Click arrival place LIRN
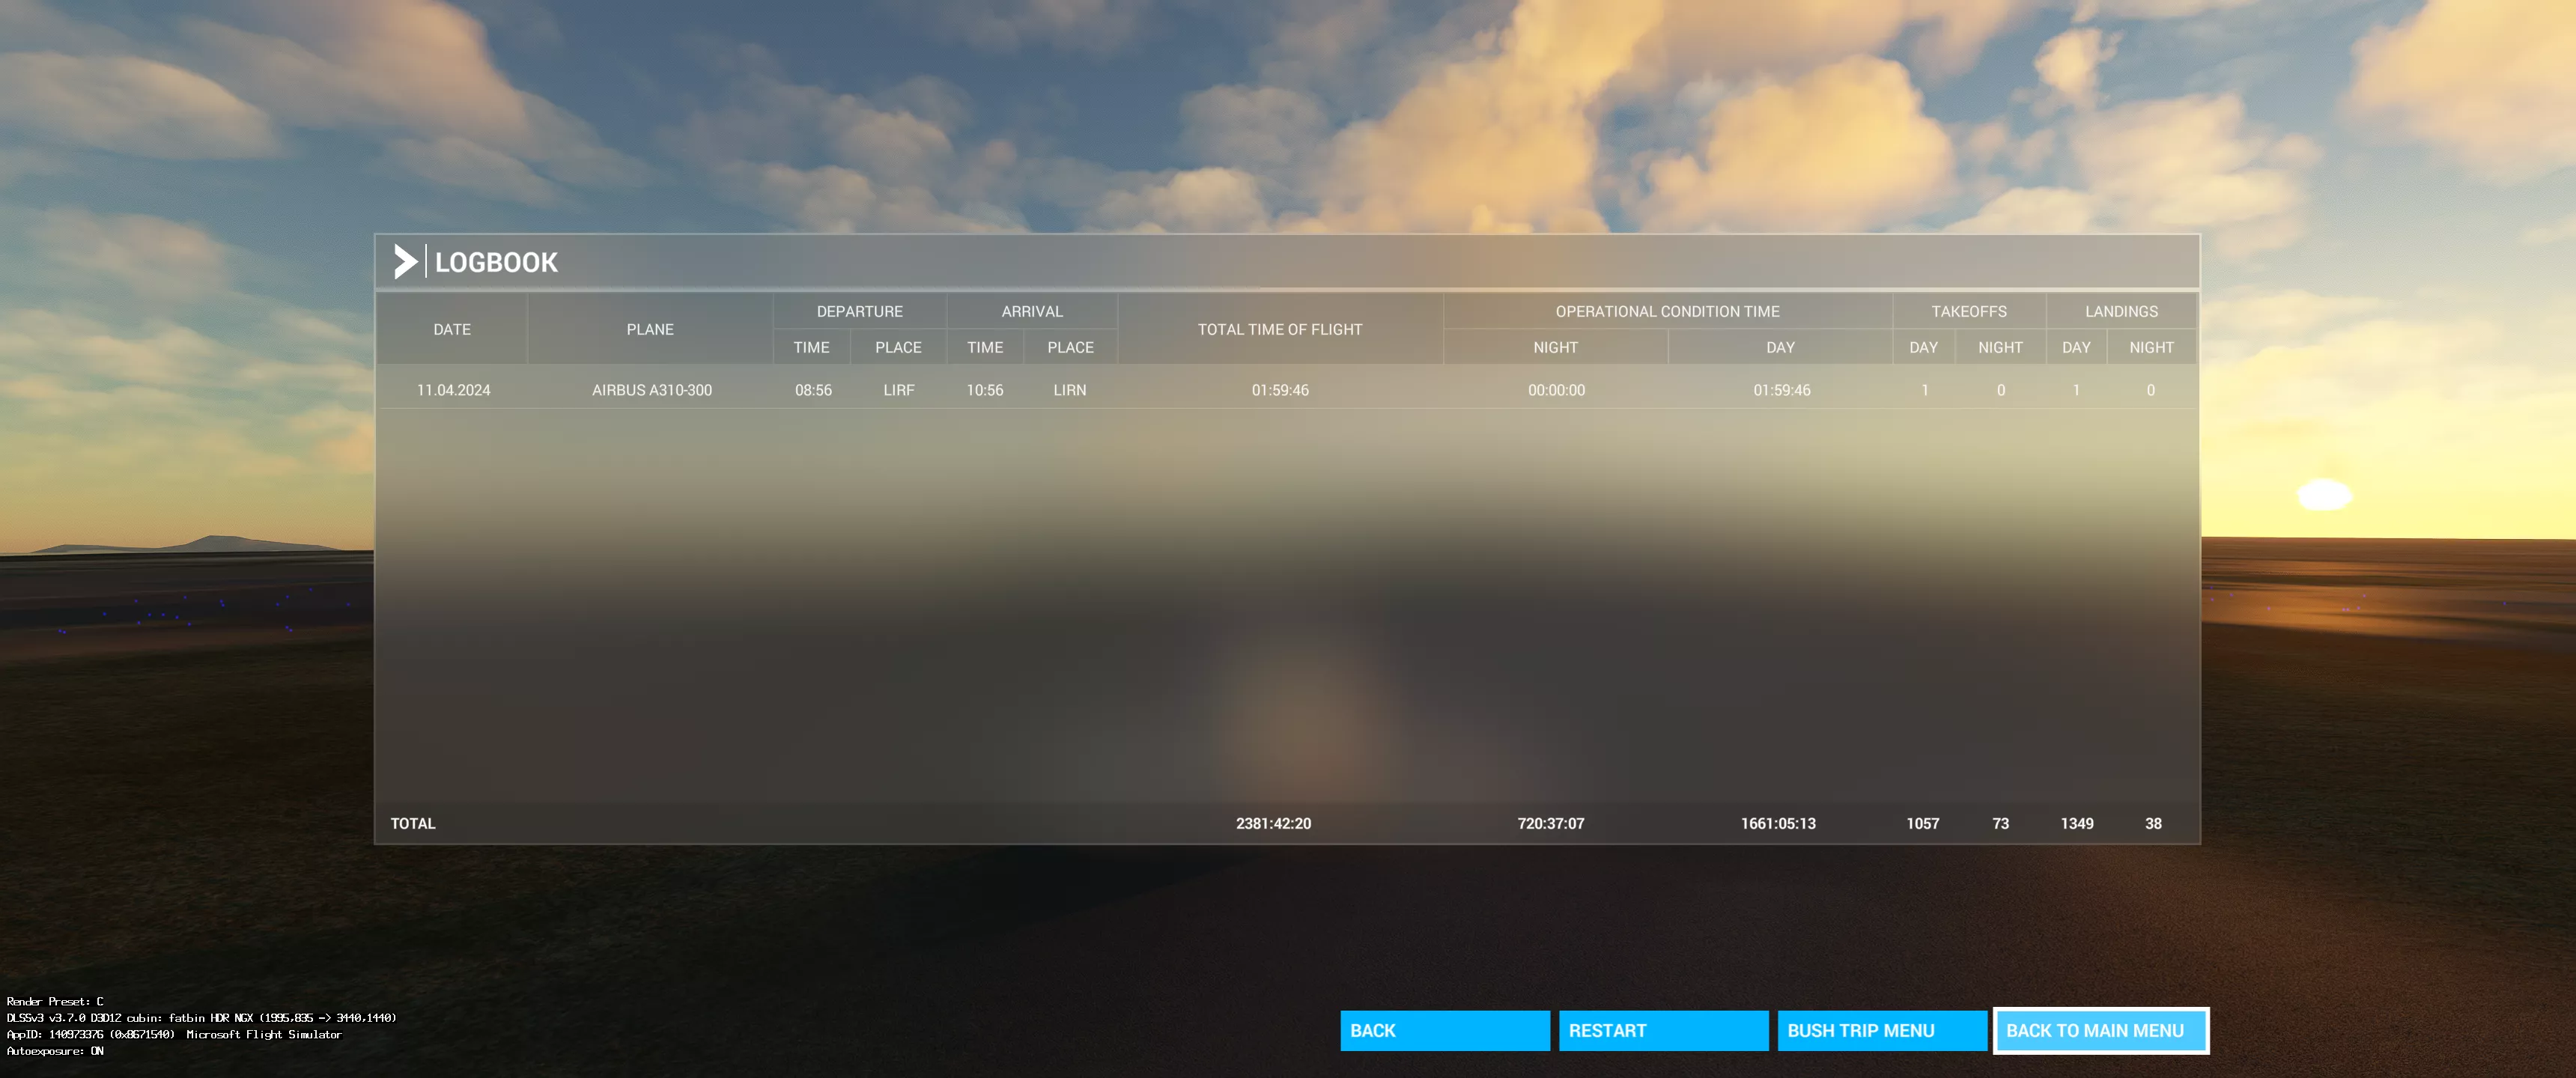 1070,390
